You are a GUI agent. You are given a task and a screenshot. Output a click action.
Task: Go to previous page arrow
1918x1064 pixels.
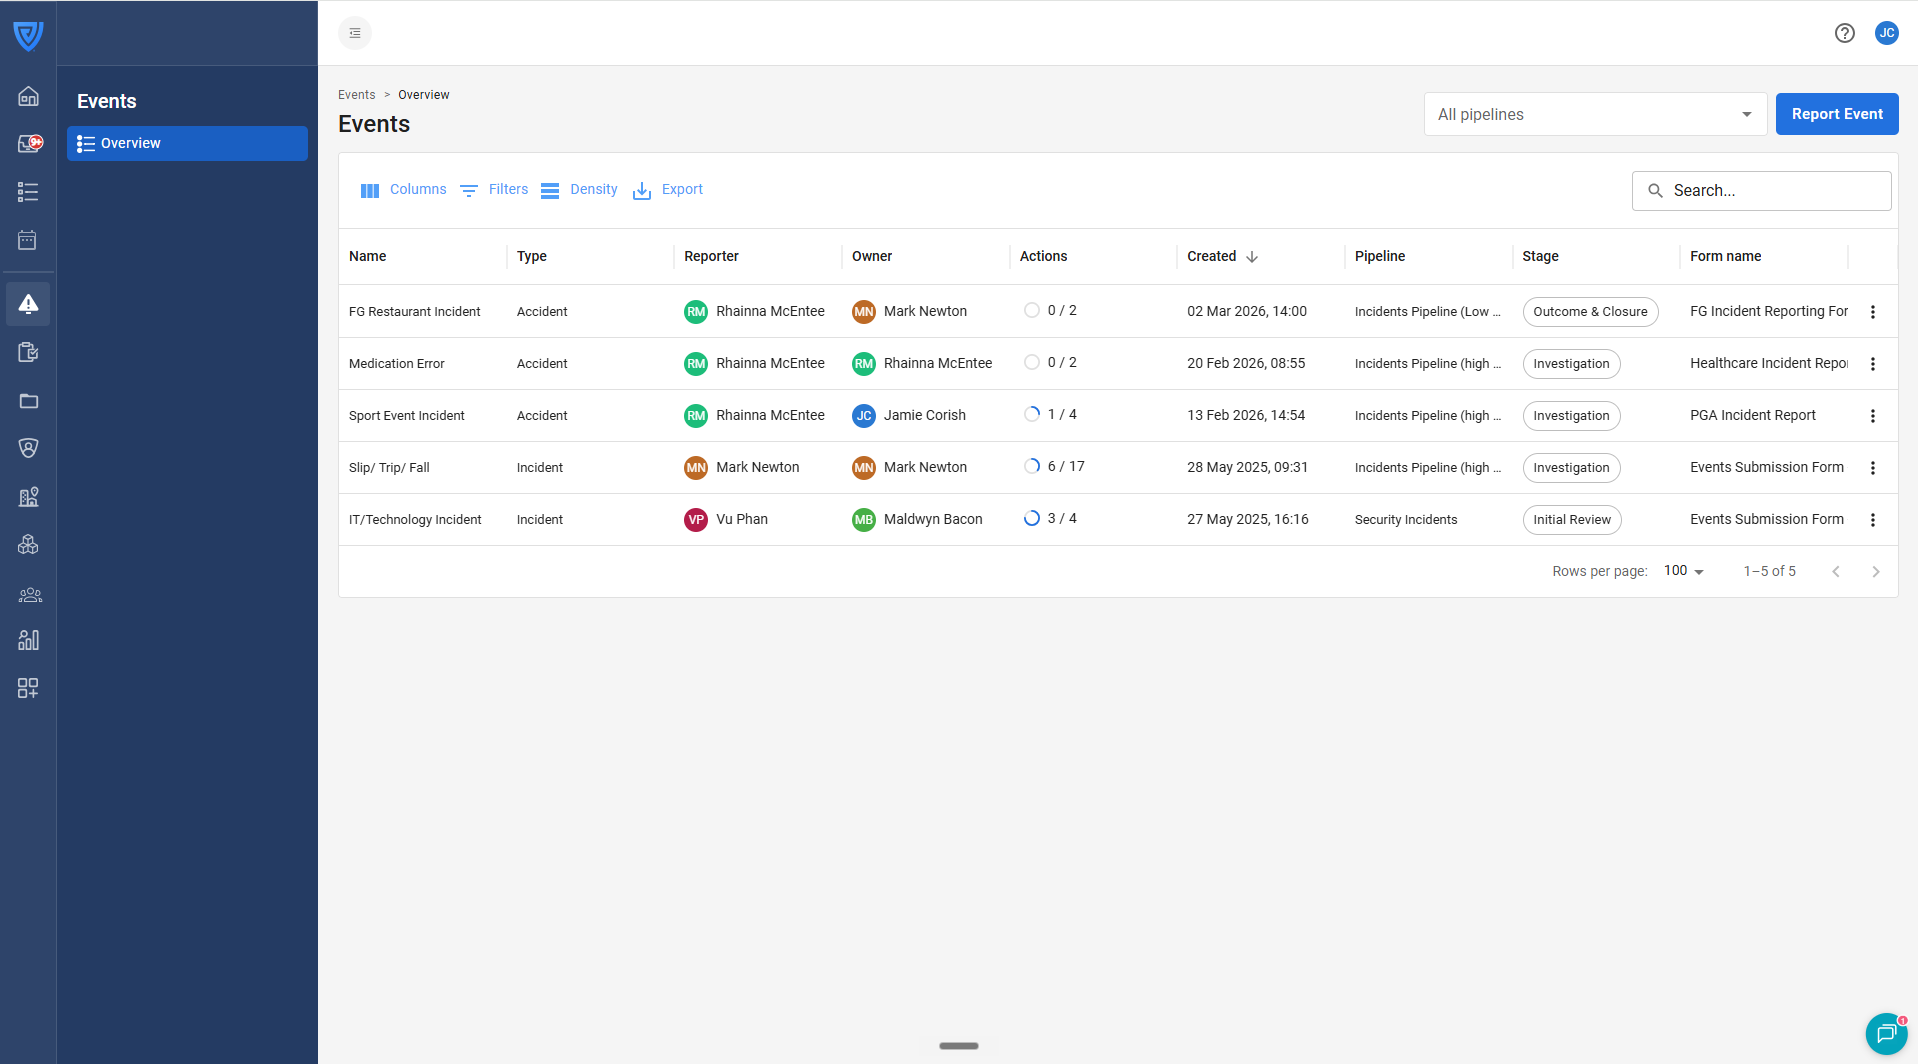pos(1836,572)
